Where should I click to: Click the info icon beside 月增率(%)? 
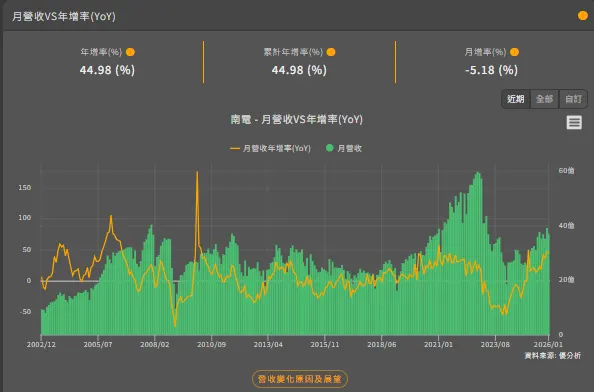(x=514, y=52)
